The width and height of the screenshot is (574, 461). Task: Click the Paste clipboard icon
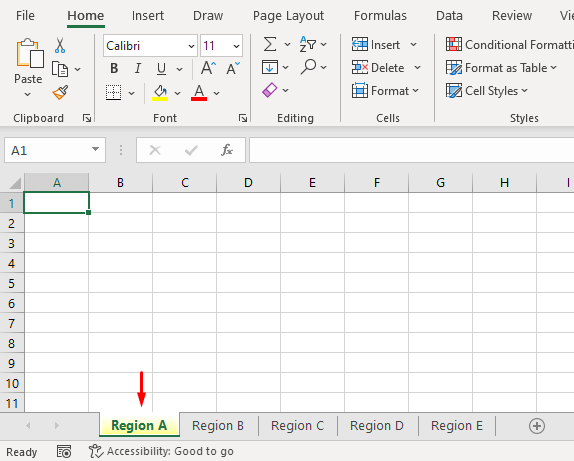point(30,54)
